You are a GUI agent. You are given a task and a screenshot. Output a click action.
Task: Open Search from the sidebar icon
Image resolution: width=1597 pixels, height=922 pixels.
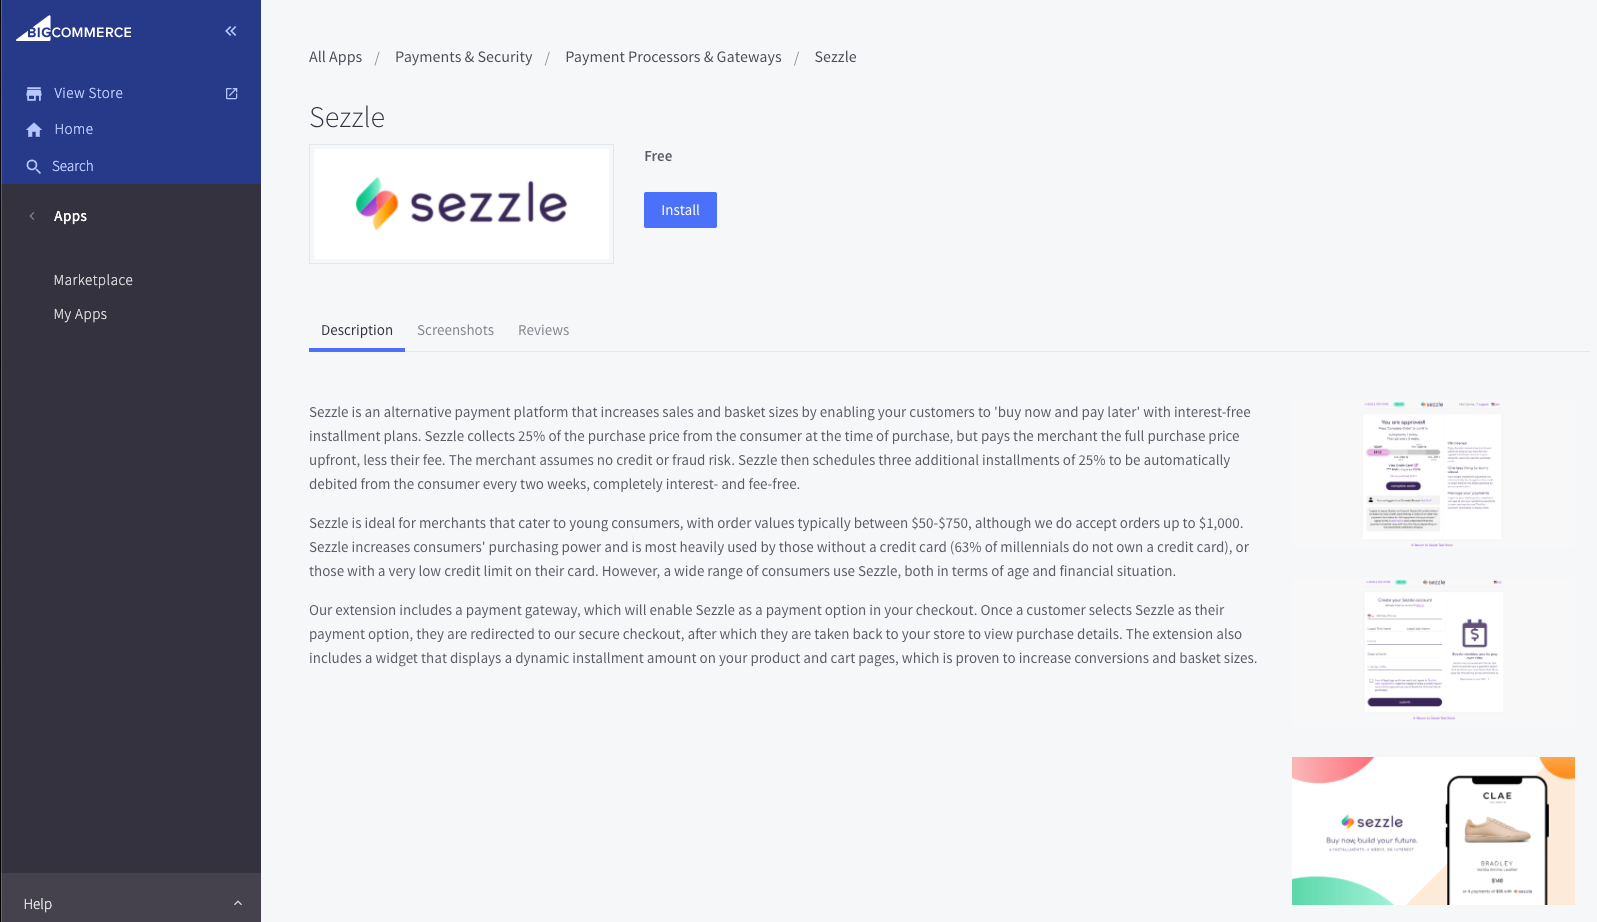tap(34, 165)
